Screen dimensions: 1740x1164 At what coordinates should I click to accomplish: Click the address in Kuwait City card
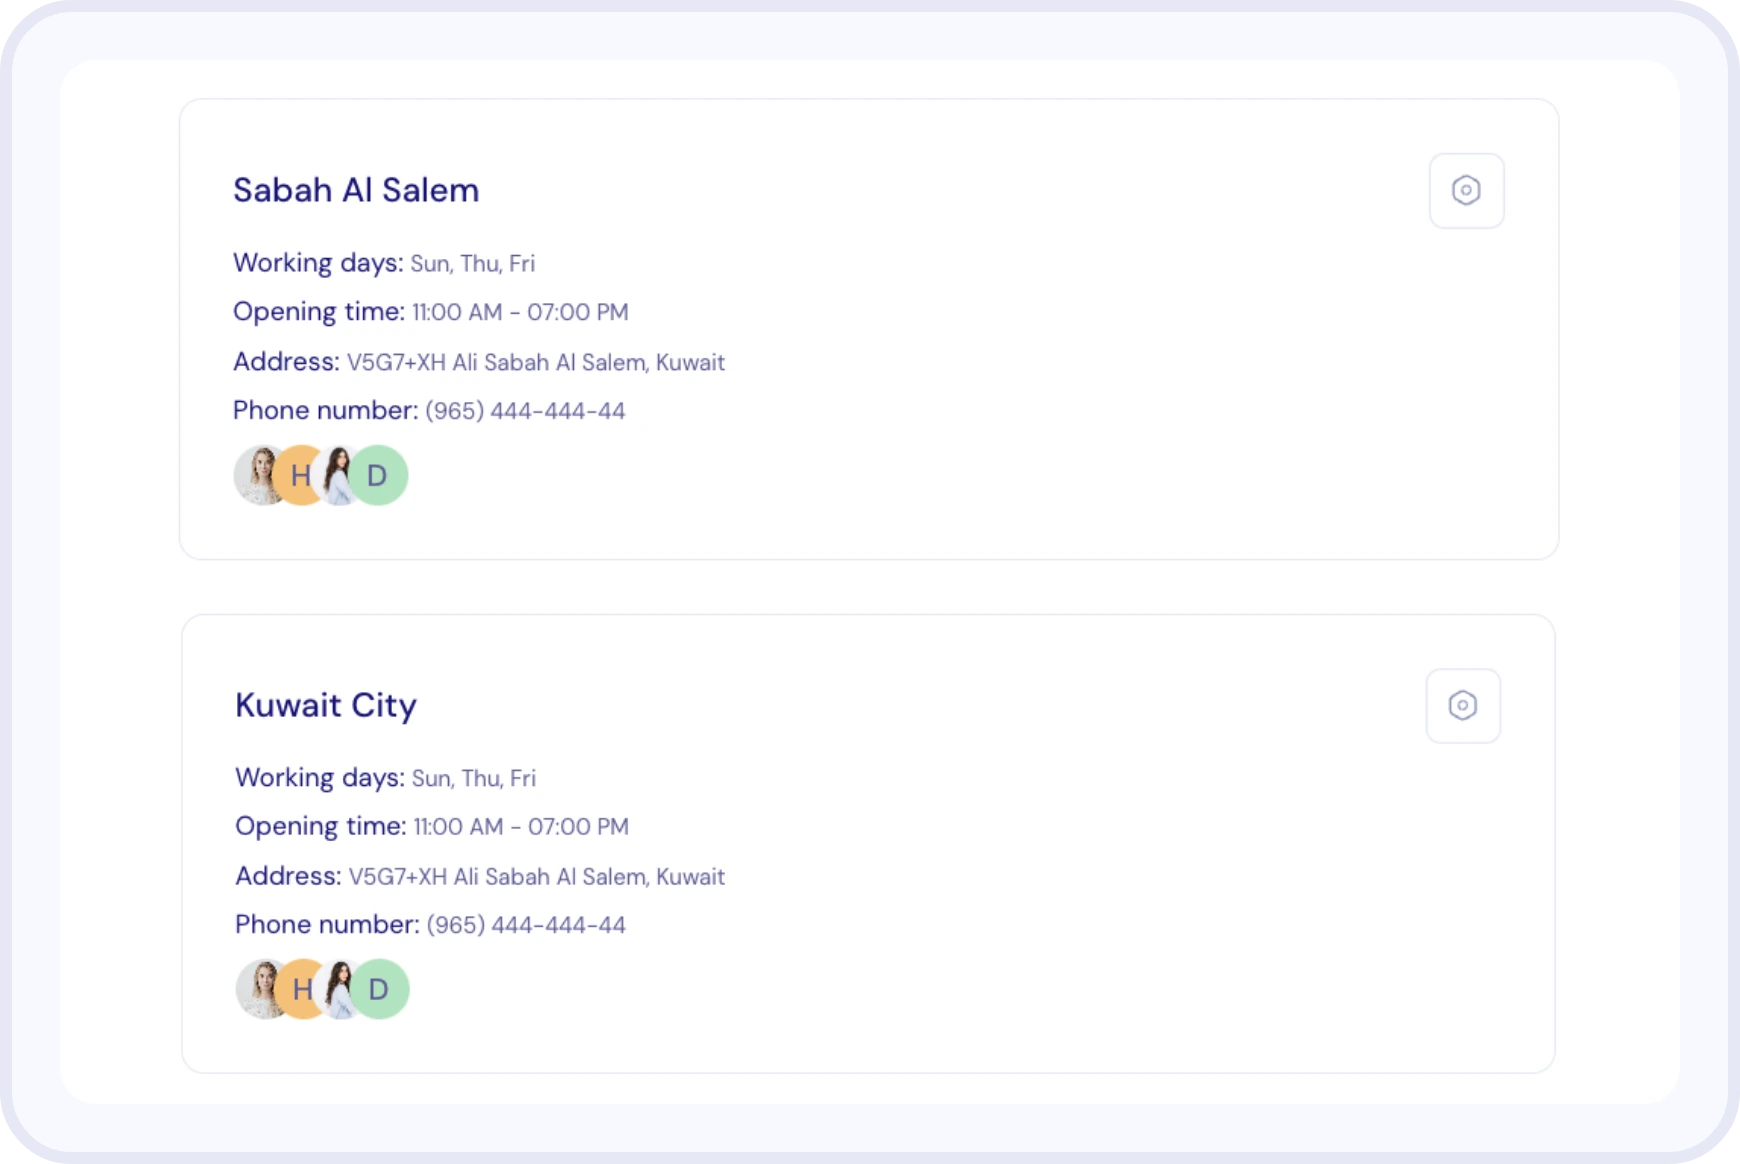point(536,877)
